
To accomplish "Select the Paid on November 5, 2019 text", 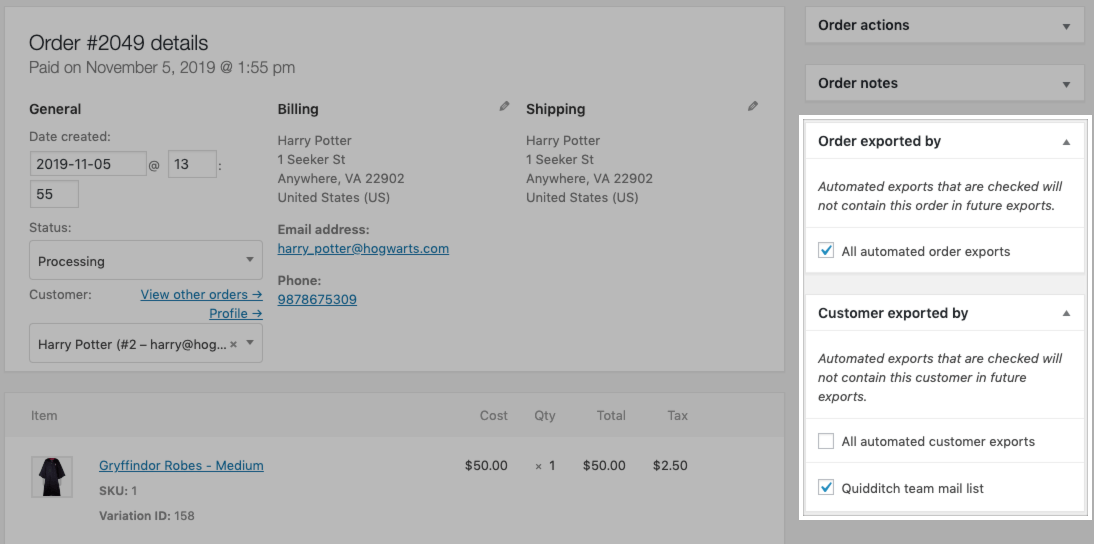I will point(162,68).
